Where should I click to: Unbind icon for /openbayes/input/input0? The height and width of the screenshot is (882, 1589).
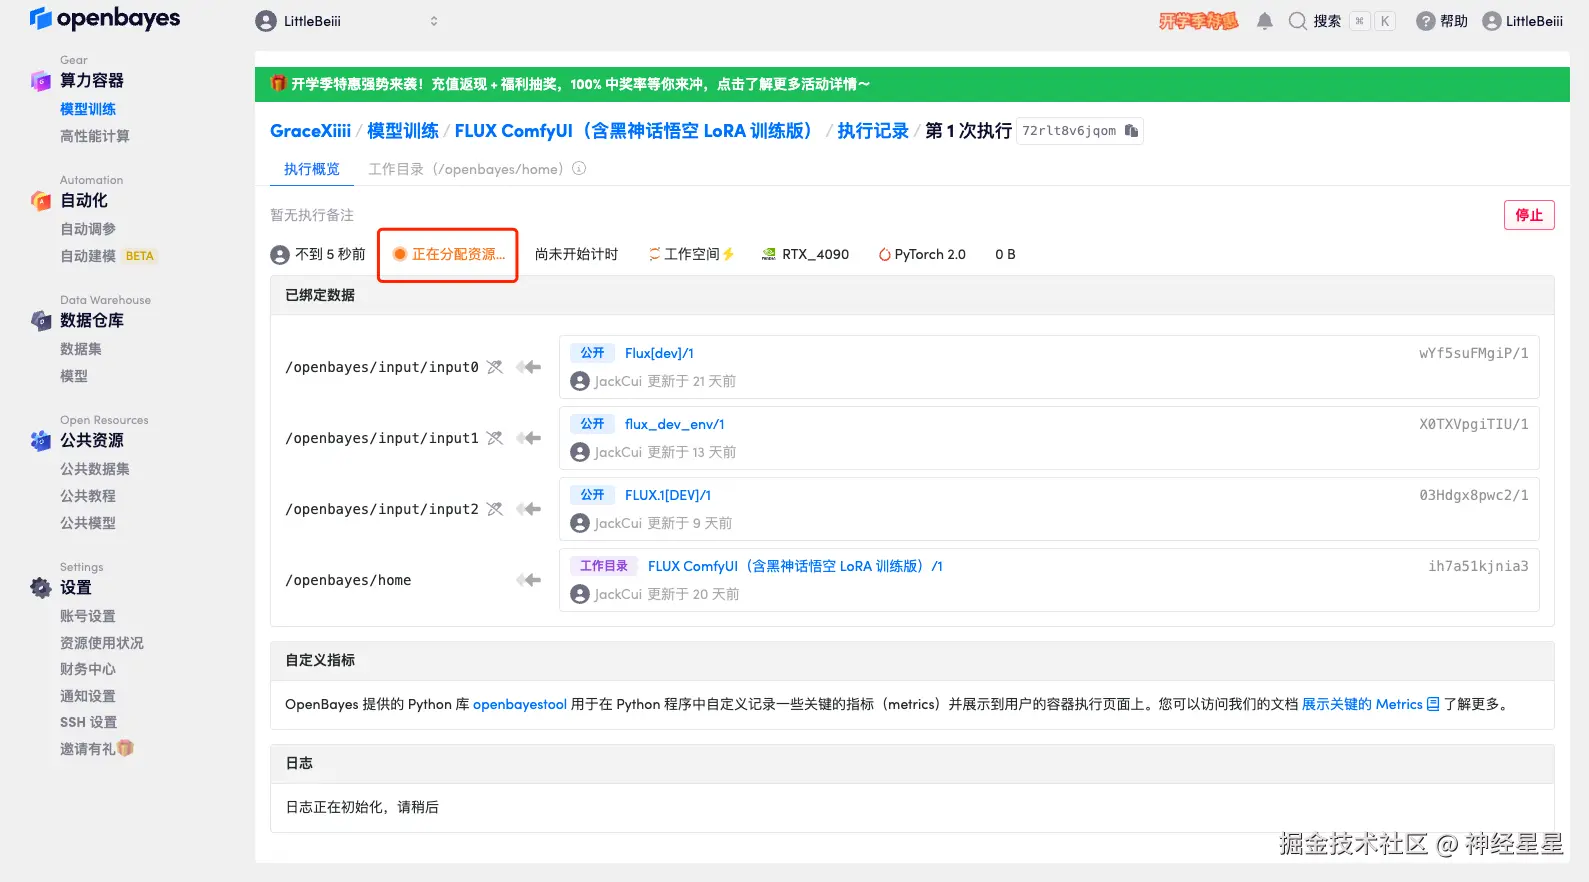tap(495, 367)
